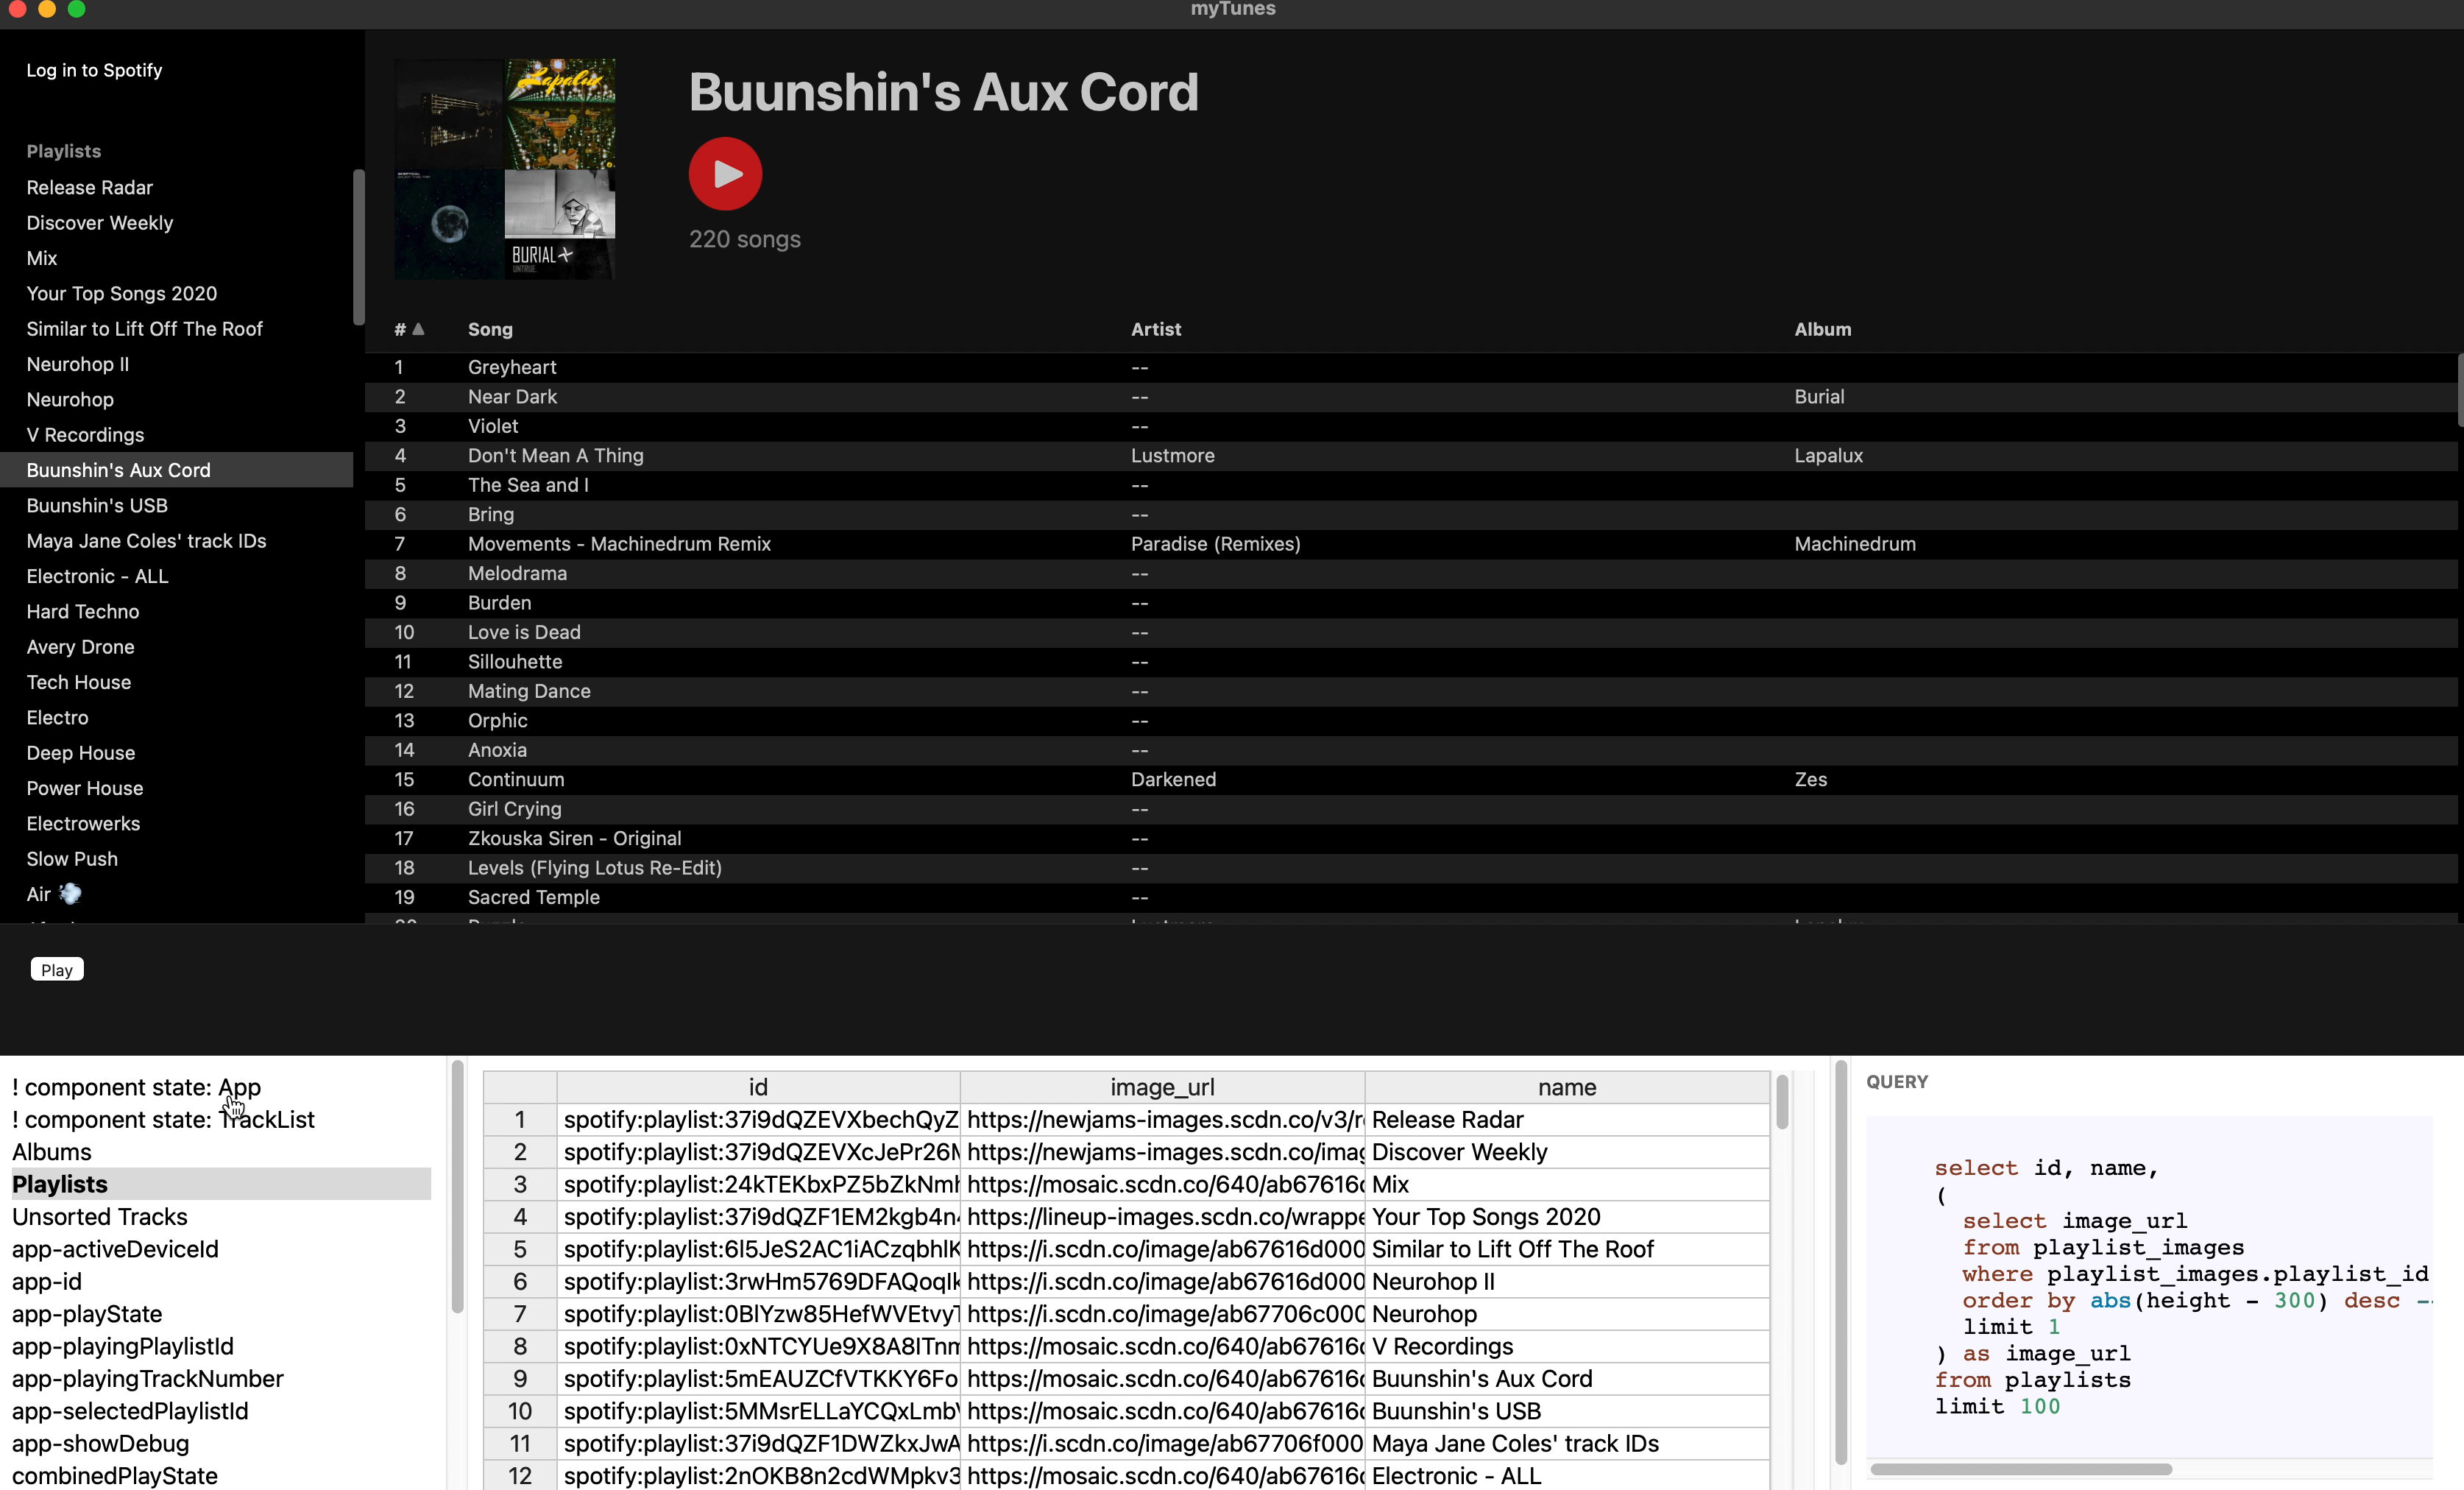Sort track list by Artist header
Image resolution: width=2464 pixels, height=1490 pixels.
pos(1155,329)
